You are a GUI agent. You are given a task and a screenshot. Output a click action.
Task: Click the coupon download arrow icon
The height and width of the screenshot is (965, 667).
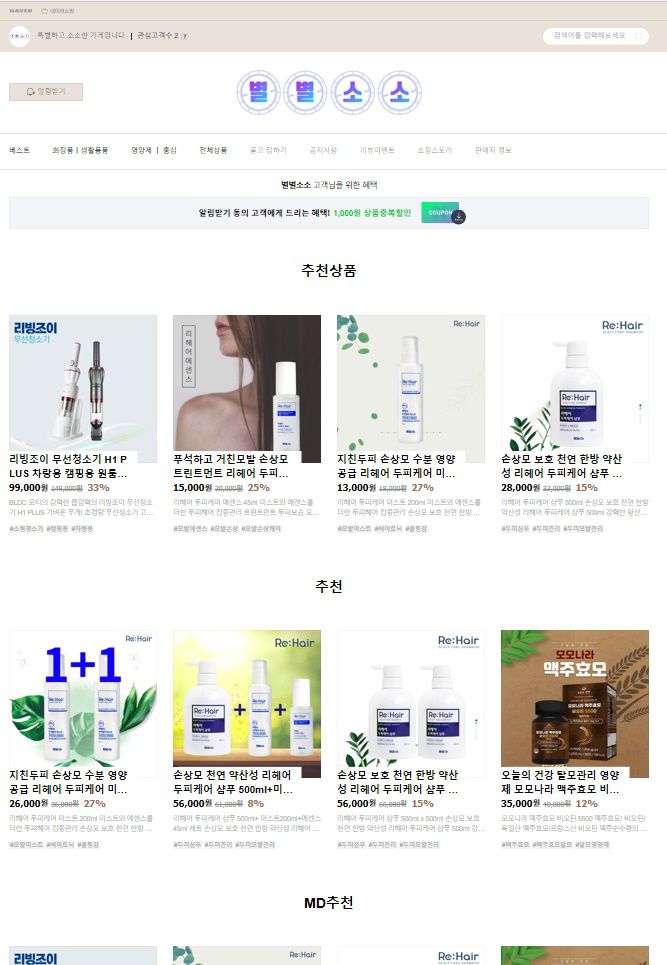(459, 217)
